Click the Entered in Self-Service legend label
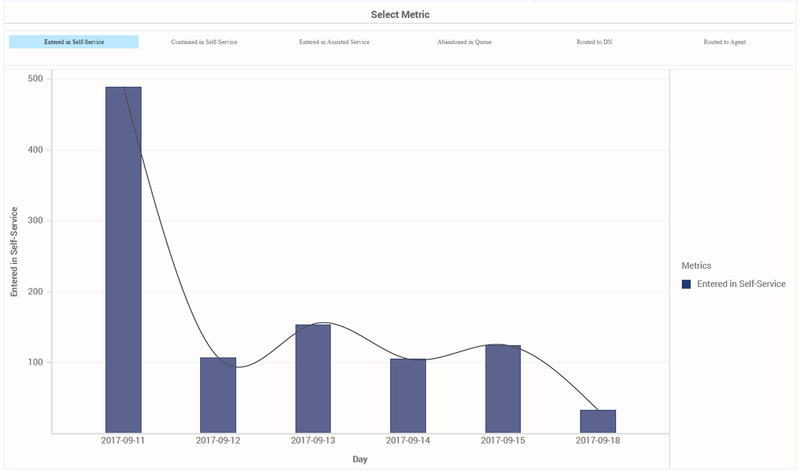Image resolution: width=800 pixels, height=473 pixels. pos(740,284)
